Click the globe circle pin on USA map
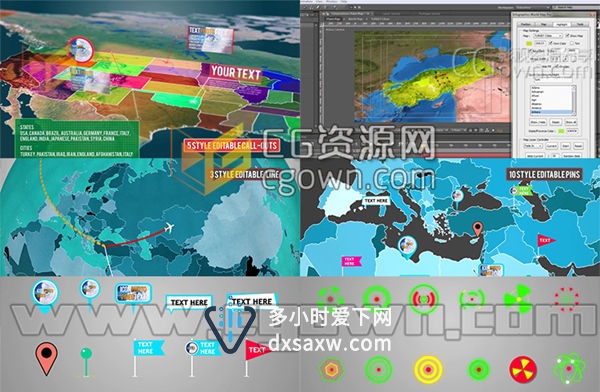 [x=81, y=50]
